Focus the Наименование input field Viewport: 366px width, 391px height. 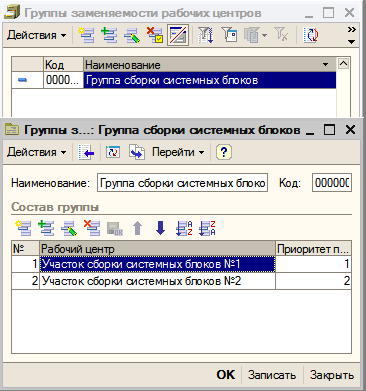click(182, 183)
